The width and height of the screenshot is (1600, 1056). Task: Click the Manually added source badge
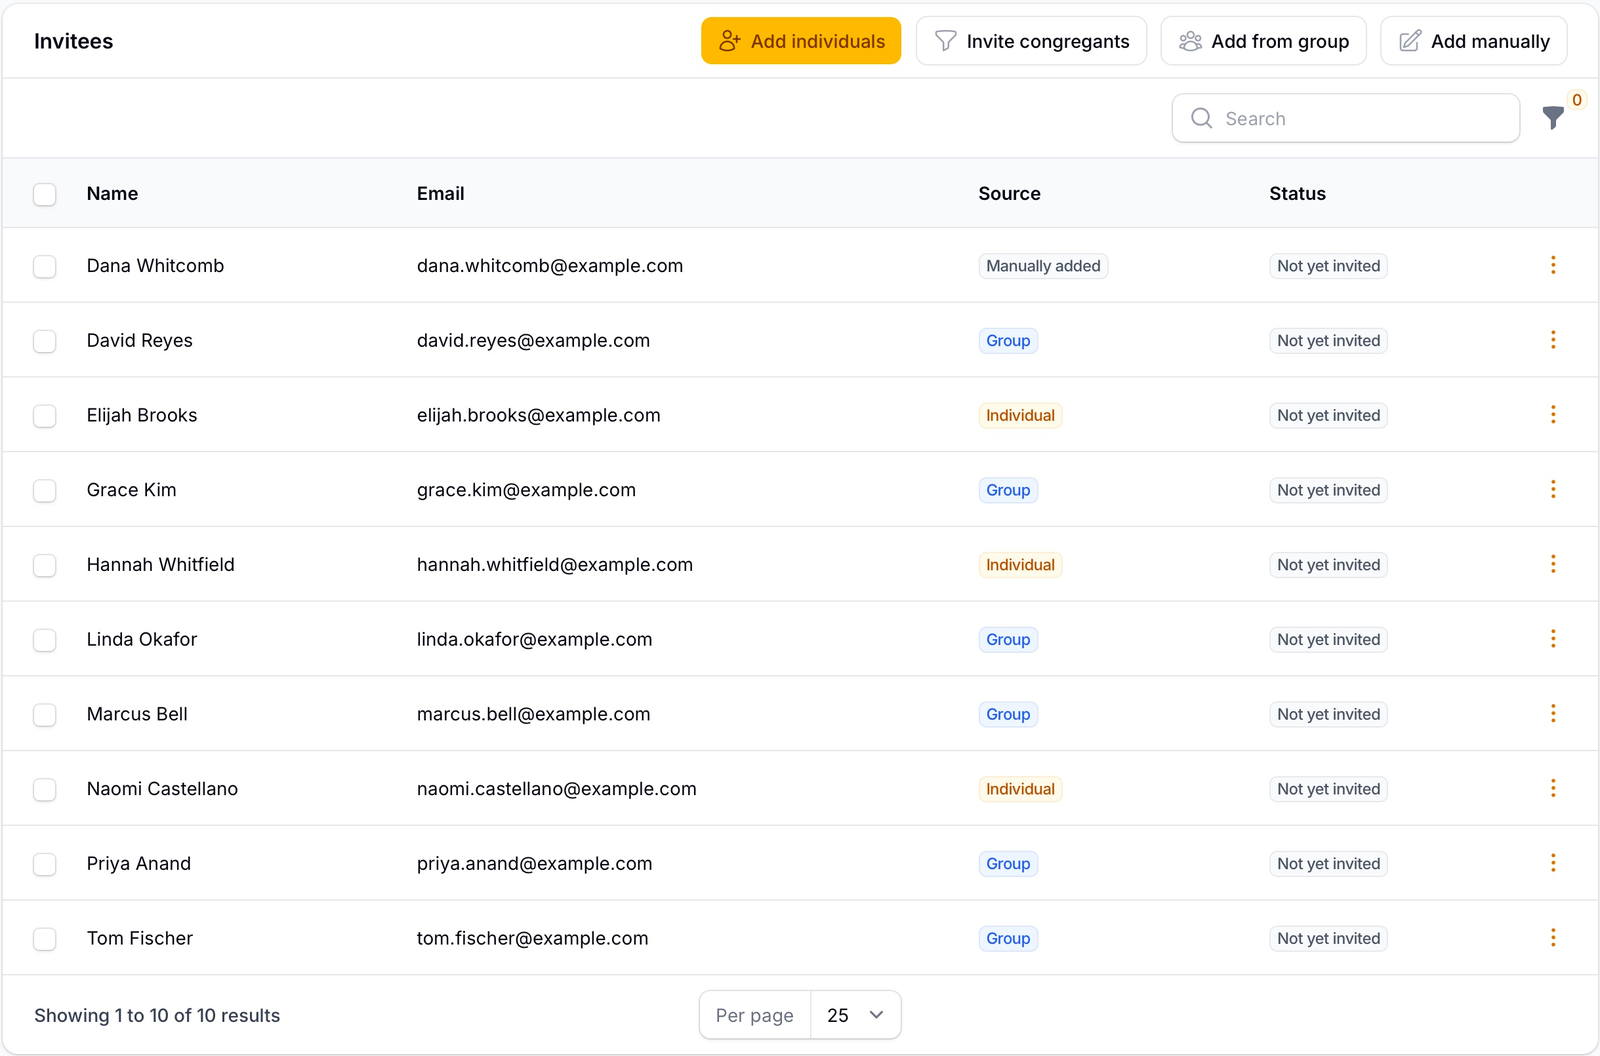click(1043, 266)
